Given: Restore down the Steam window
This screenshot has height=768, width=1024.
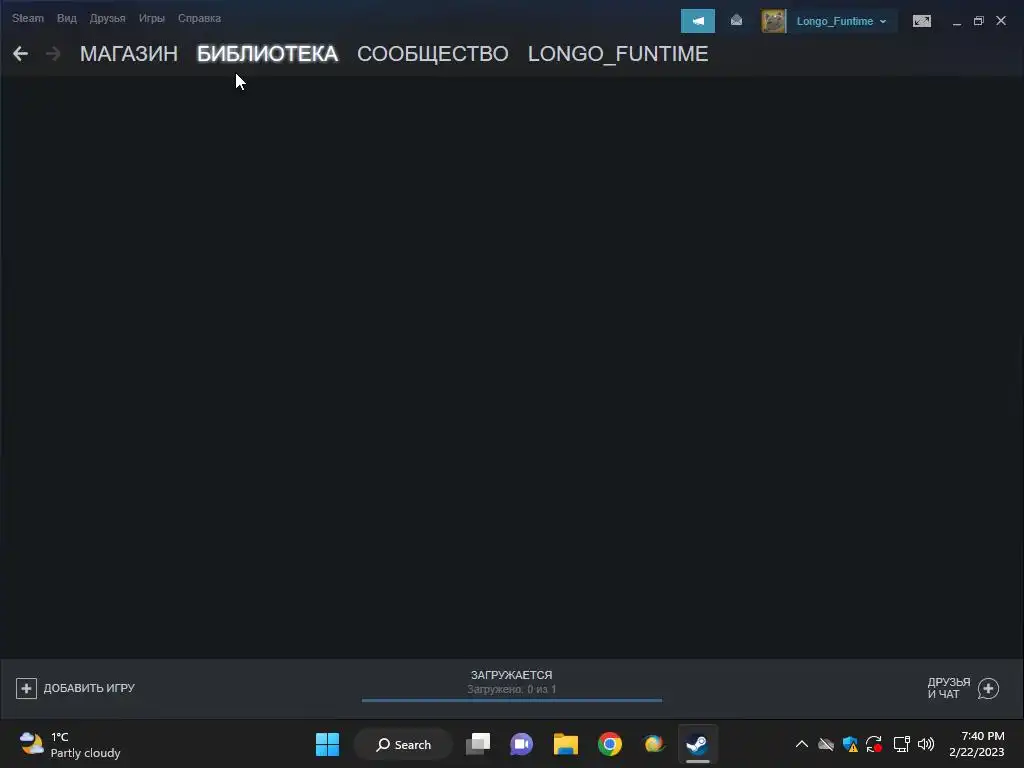Looking at the screenshot, I should tap(978, 21).
